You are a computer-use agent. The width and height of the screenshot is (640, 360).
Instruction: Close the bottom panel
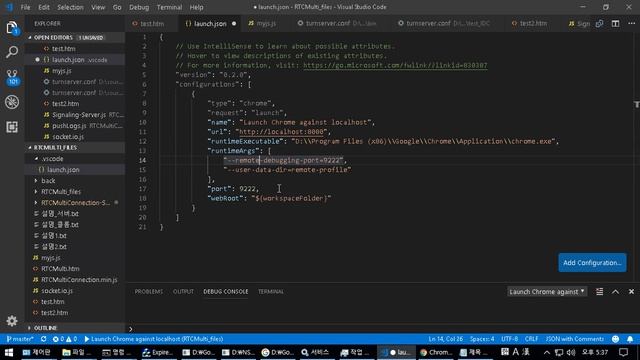[x=631, y=291]
